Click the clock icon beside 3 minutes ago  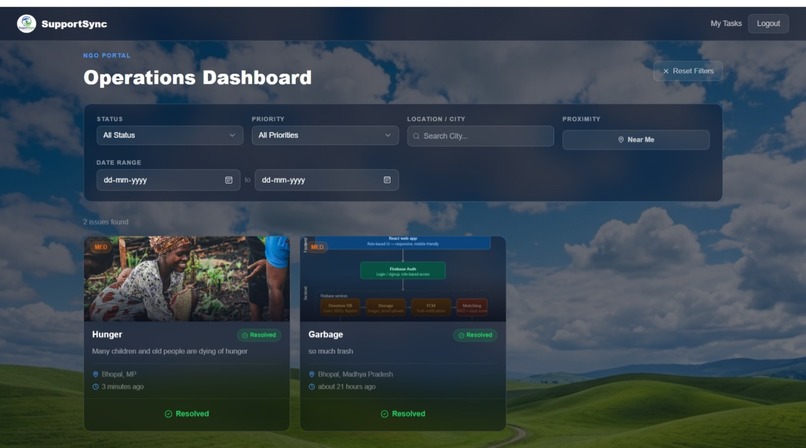[96, 386]
